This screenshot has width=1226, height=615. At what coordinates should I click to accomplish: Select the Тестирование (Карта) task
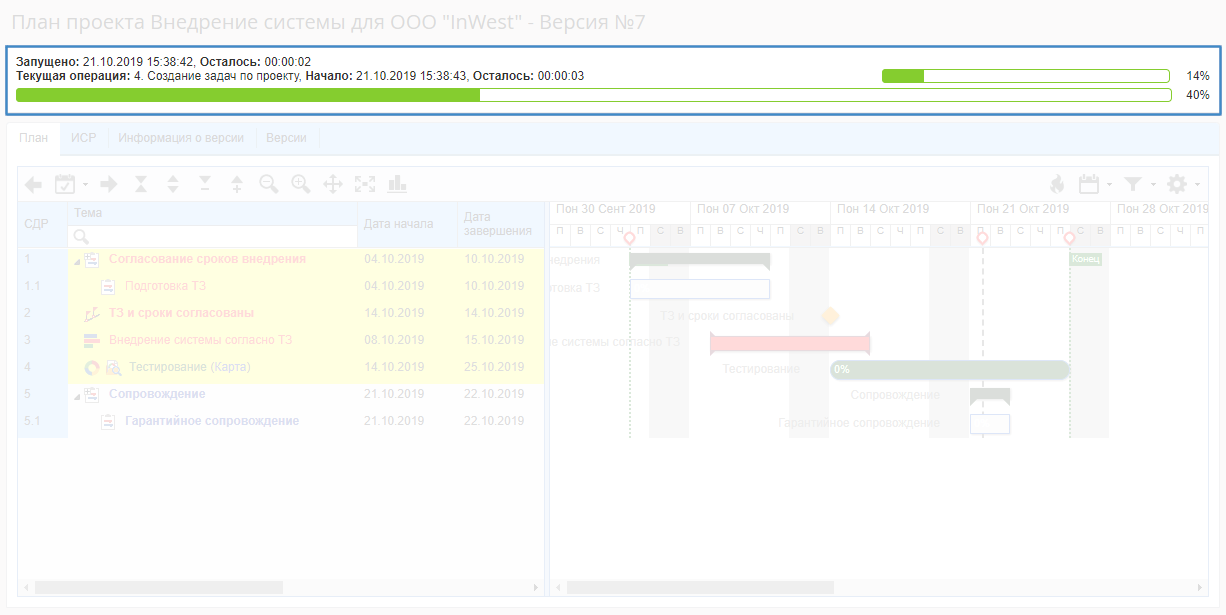pyautogui.click(x=189, y=367)
